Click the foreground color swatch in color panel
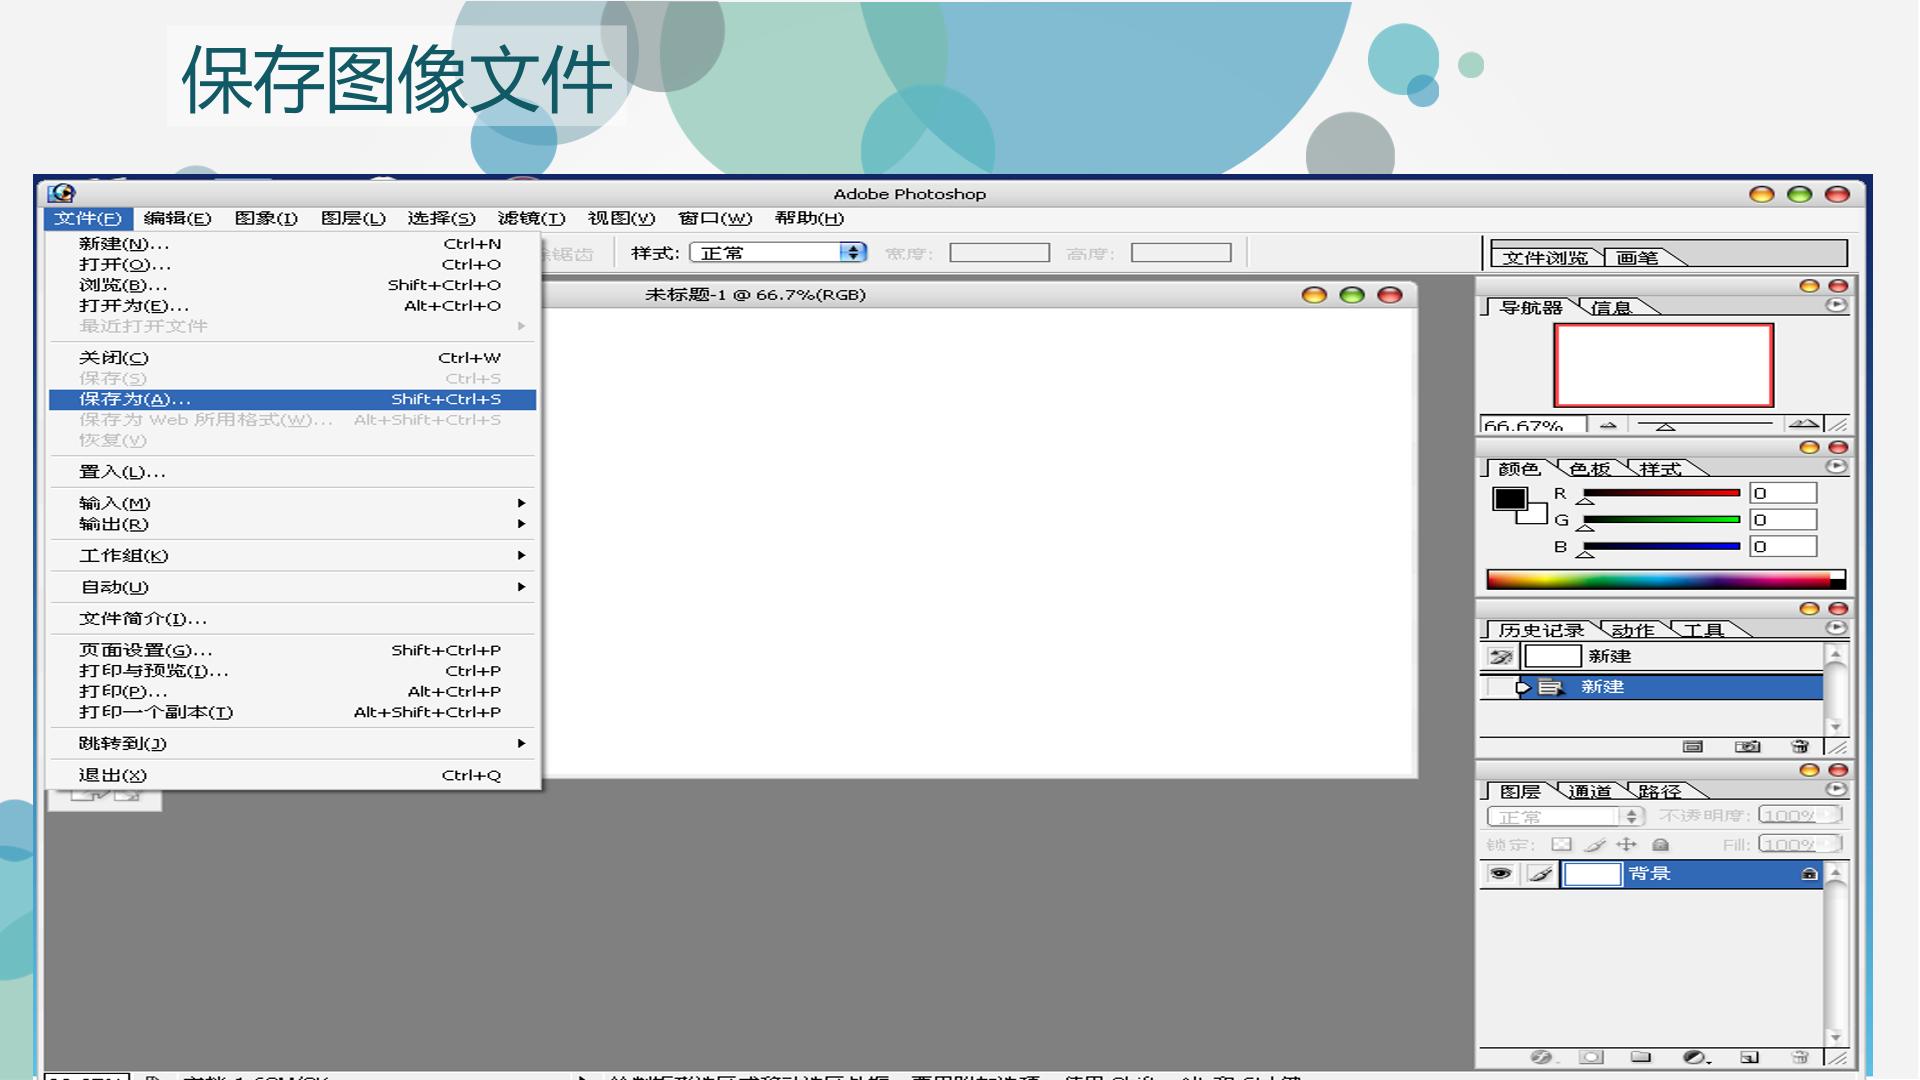Image resolution: width=1920 pixels, height=1080 pixels. click(1509, 499)
